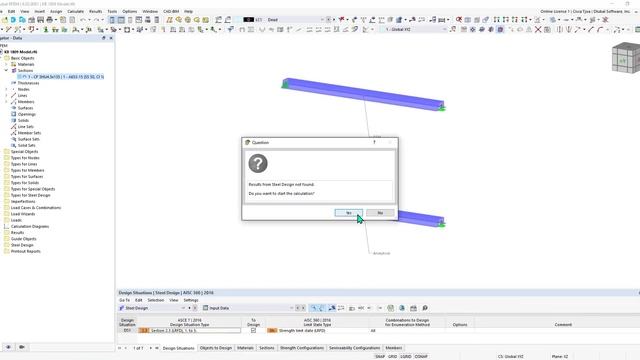Open the Results menu
Image resolution: width=640 pixels, height=360 pixels.
coord(96,11)
